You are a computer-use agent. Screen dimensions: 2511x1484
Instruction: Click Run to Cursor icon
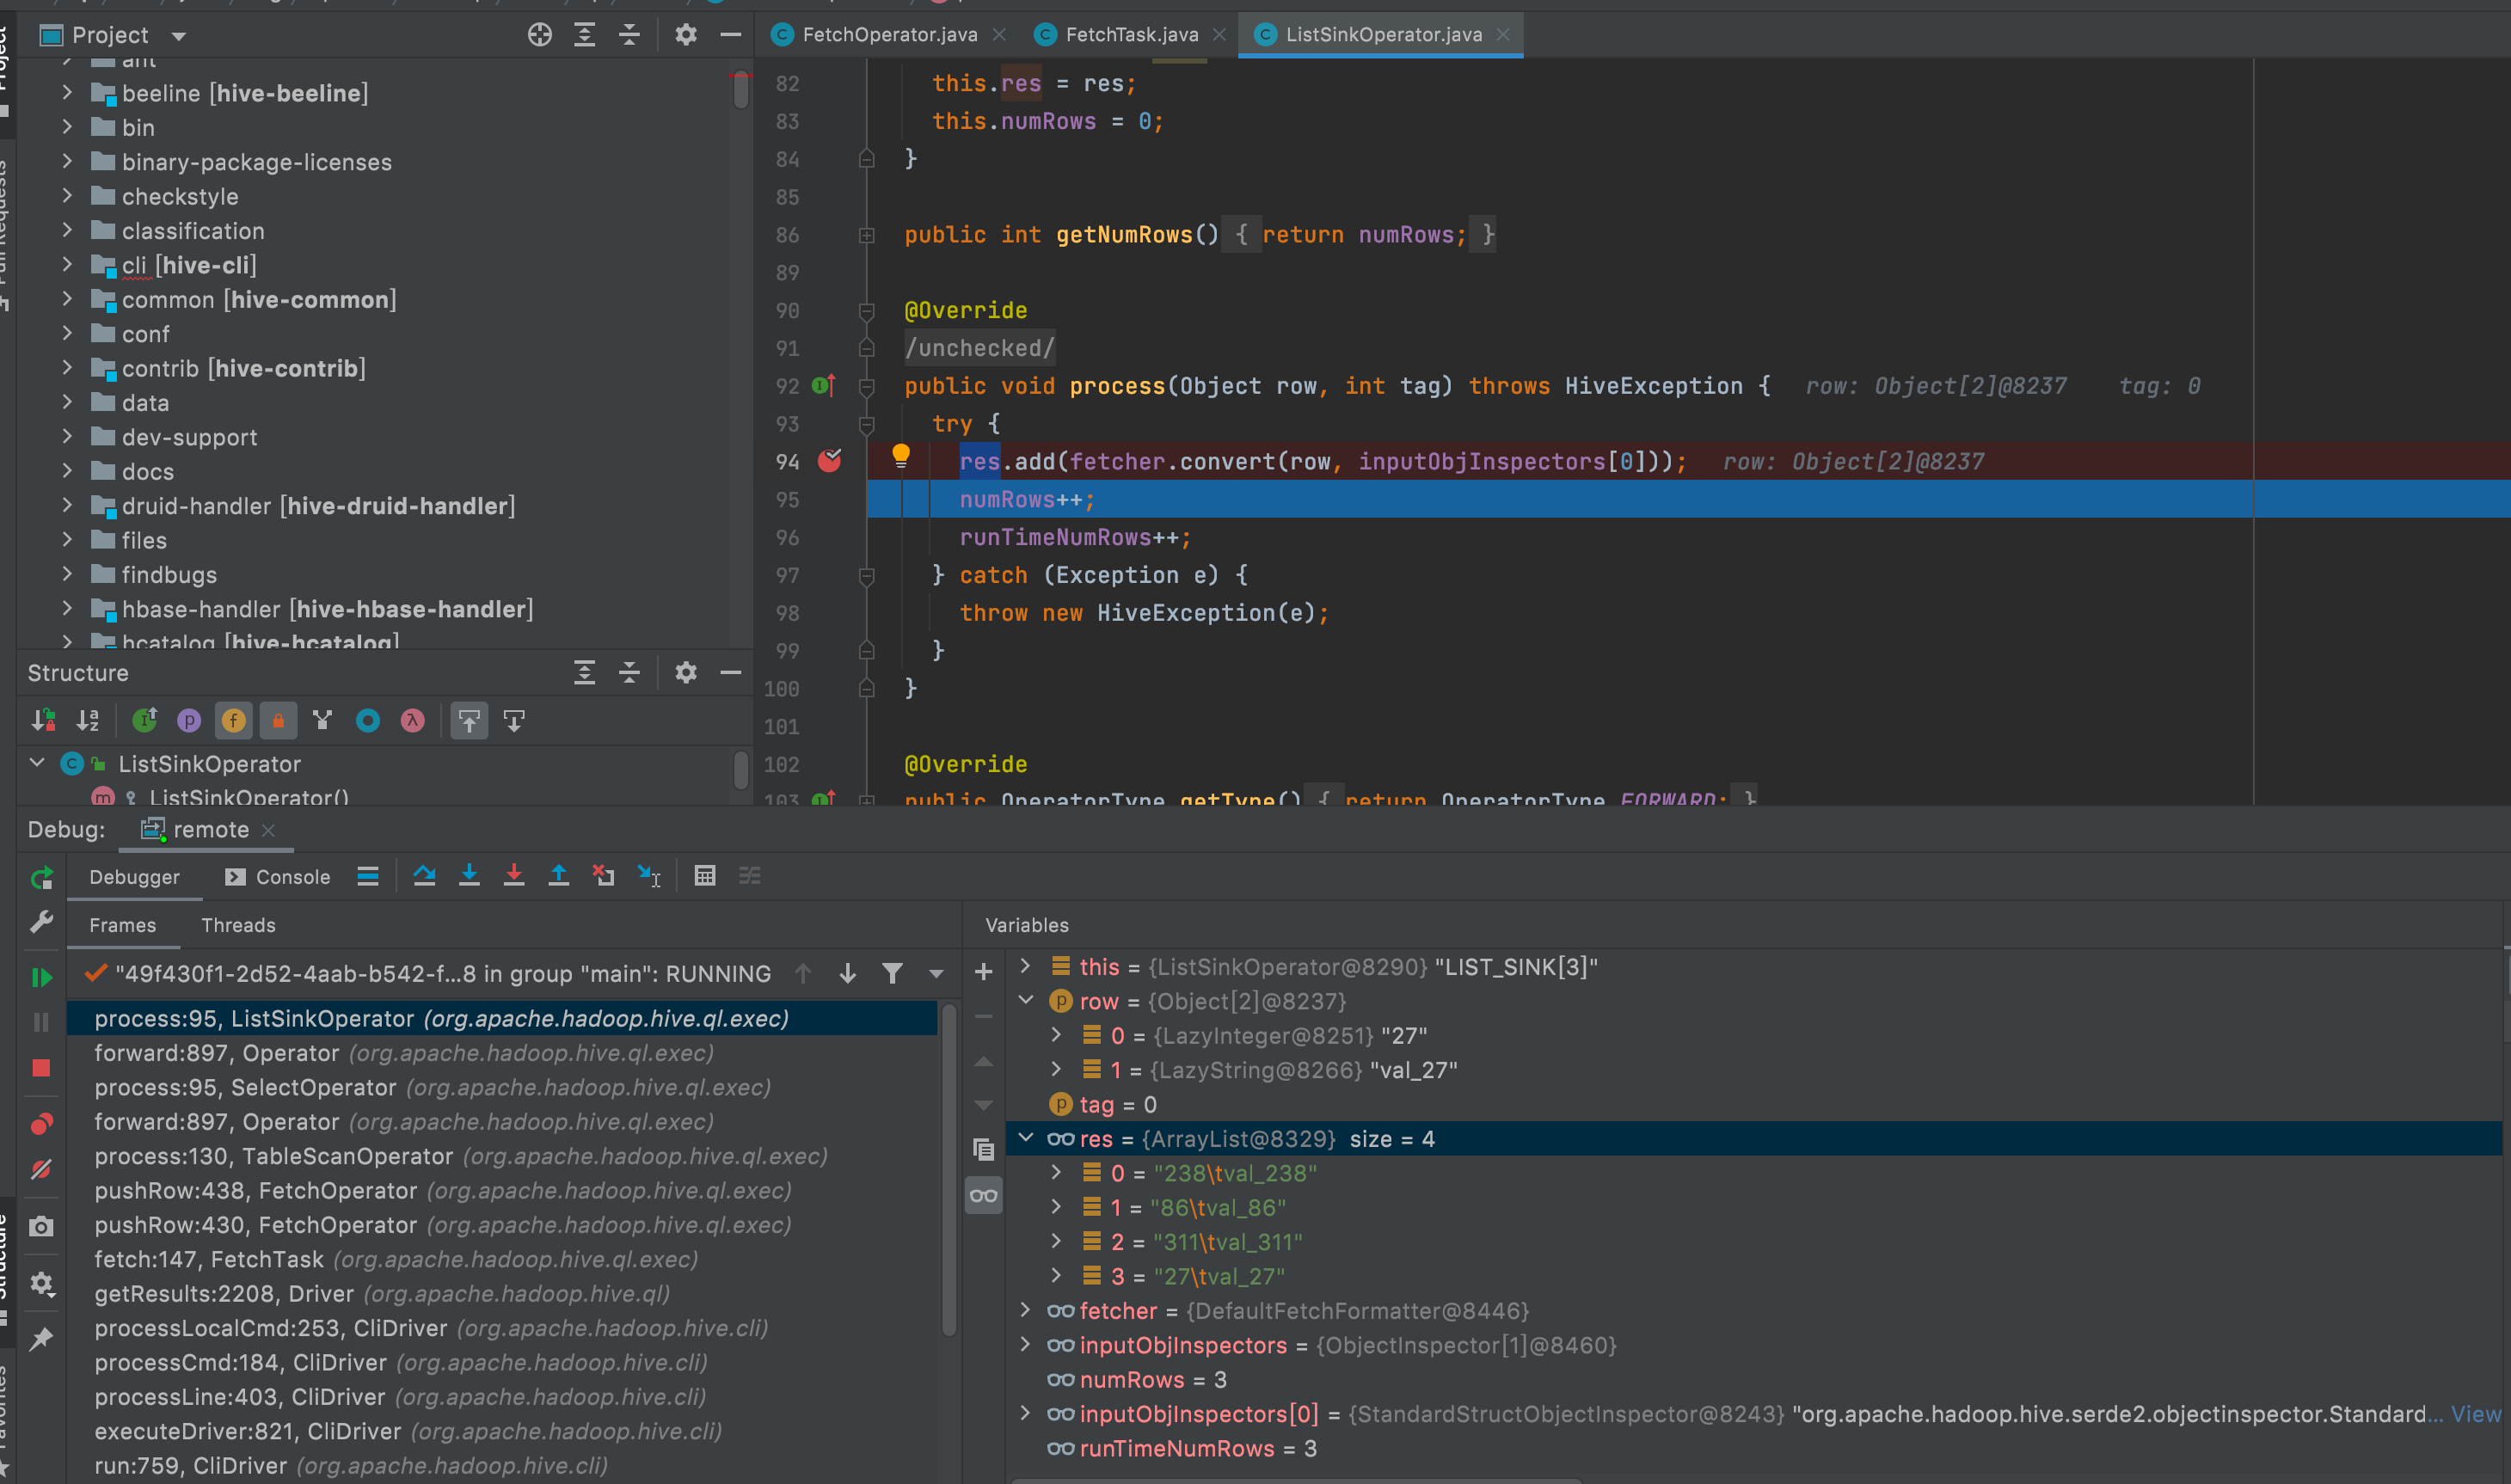649,876
